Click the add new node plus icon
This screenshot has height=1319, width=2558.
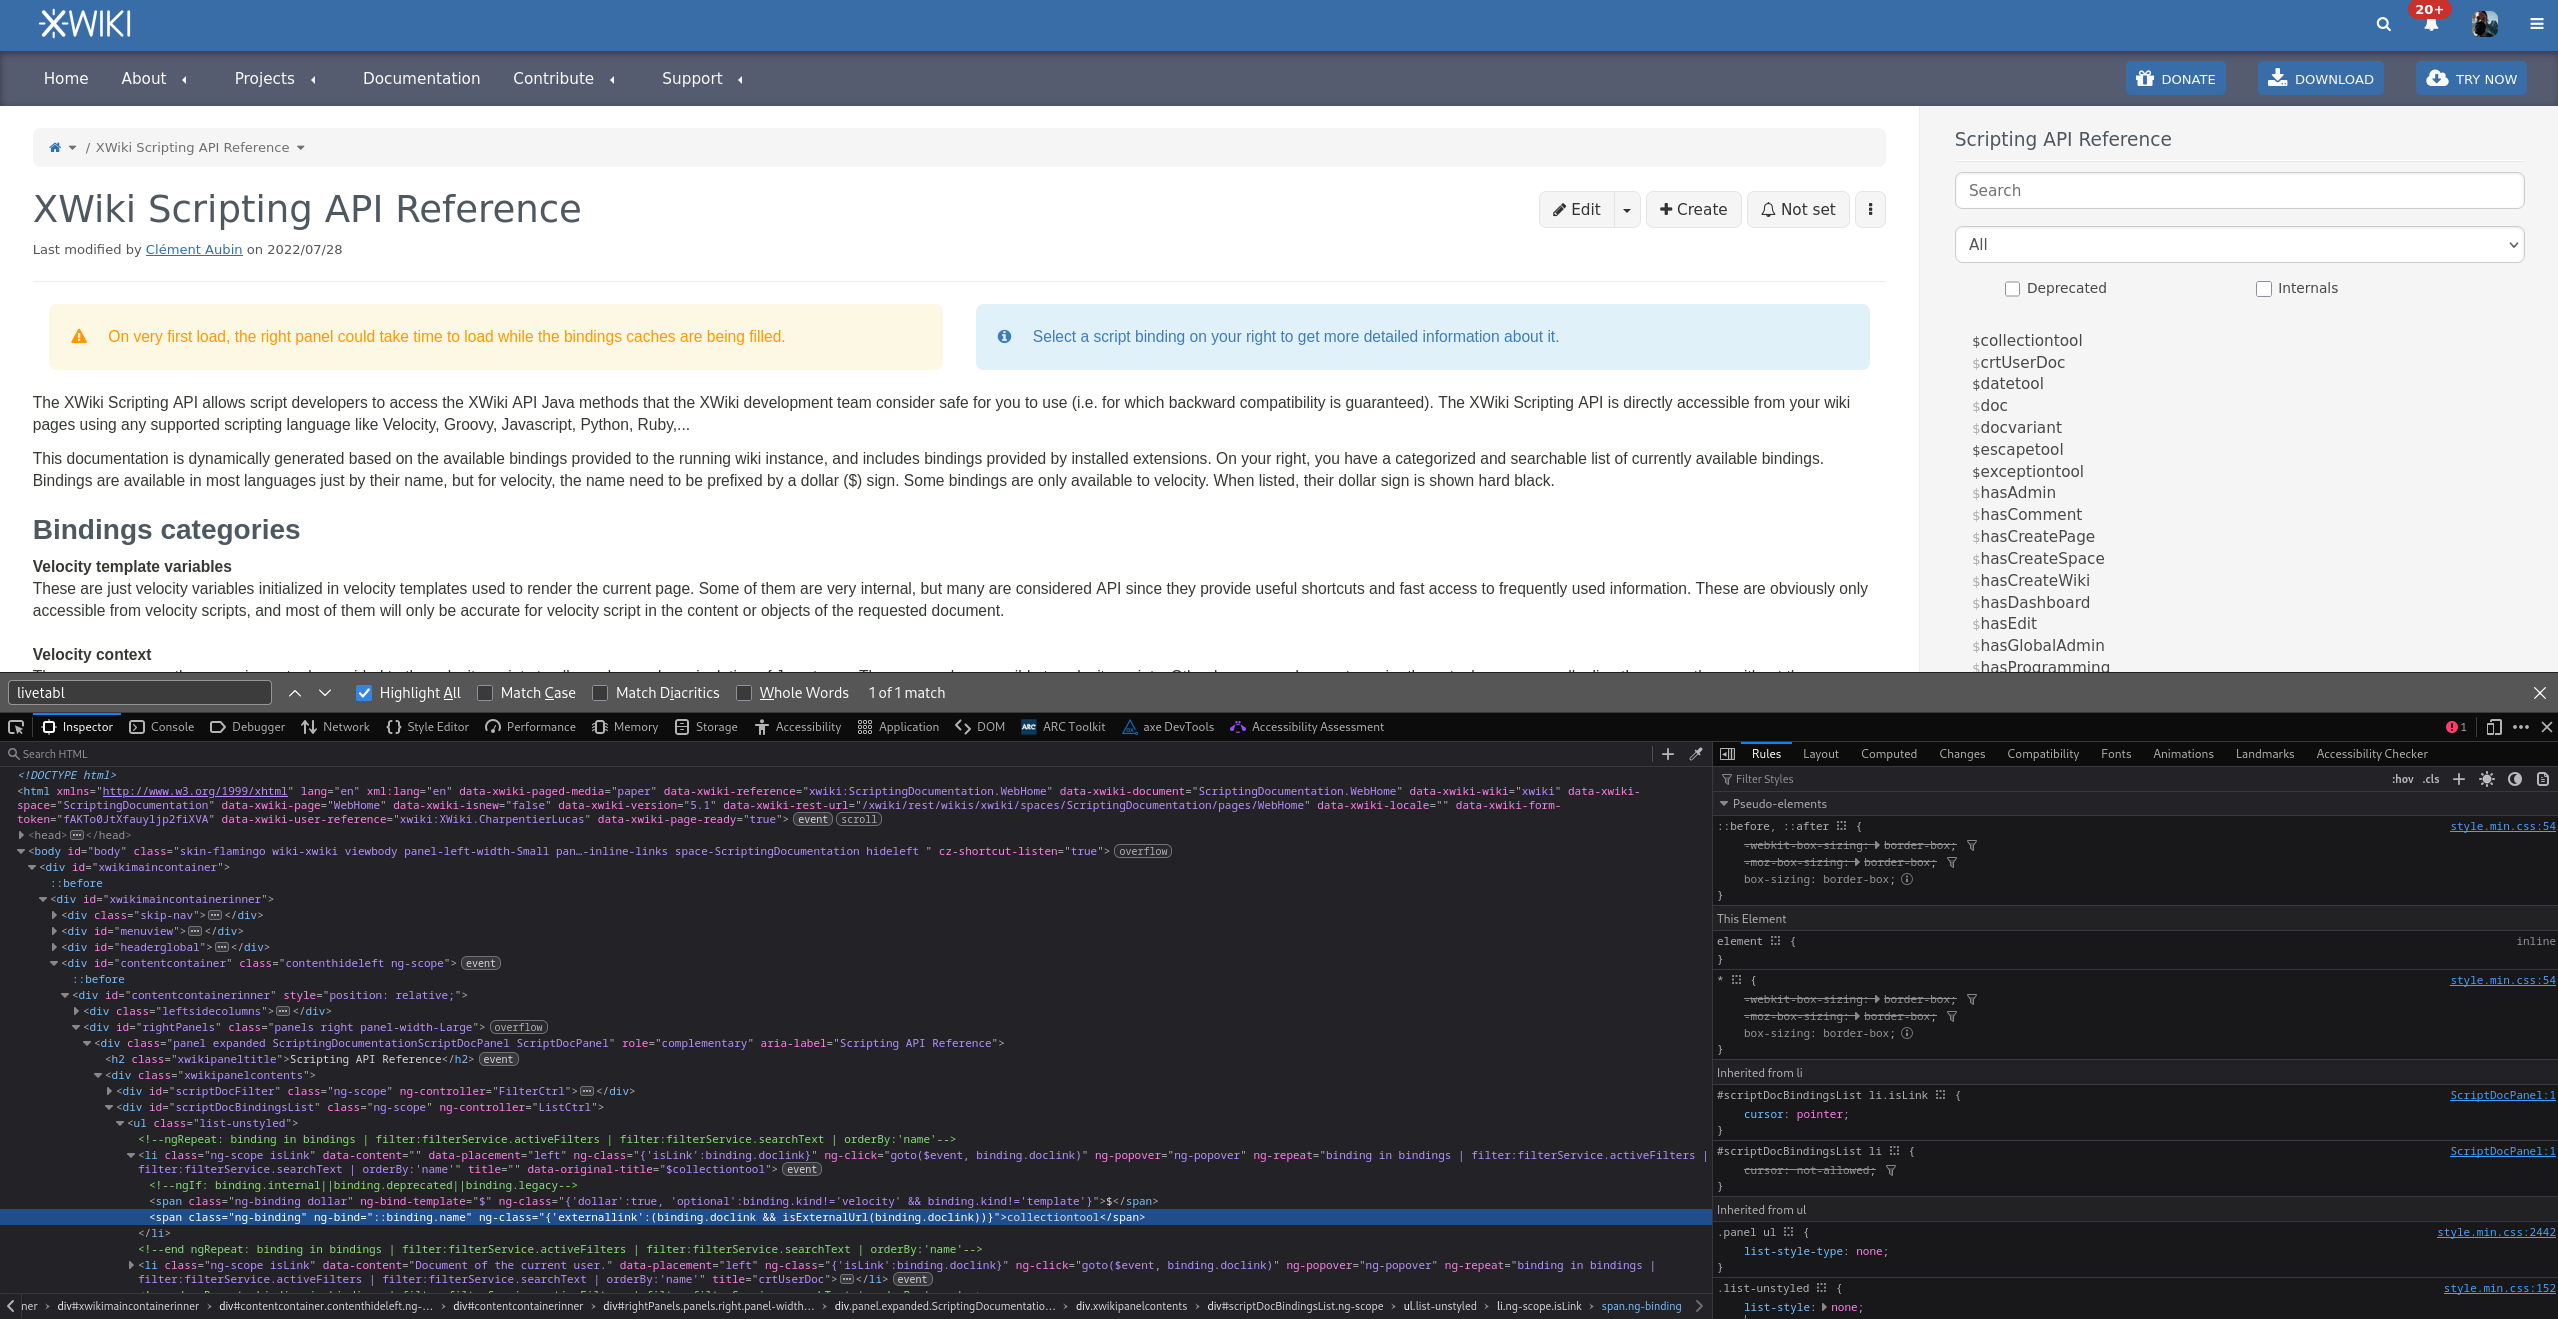click(1668, 754)
